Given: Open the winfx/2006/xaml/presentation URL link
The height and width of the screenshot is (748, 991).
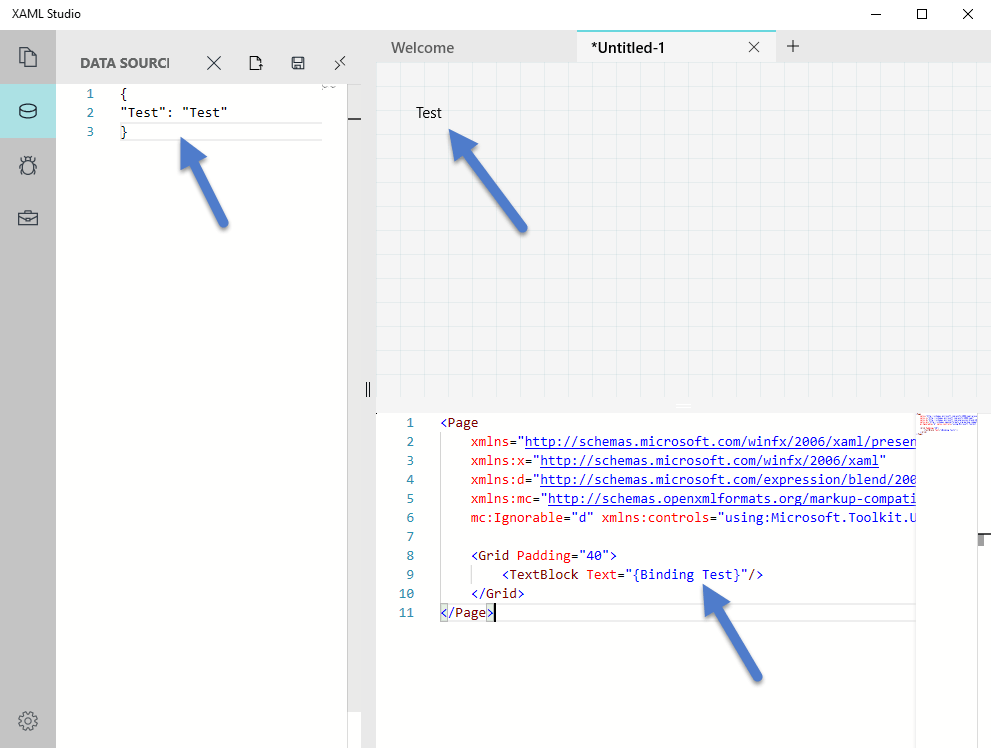Looking at the screenshot, I should tap(719, 442).
